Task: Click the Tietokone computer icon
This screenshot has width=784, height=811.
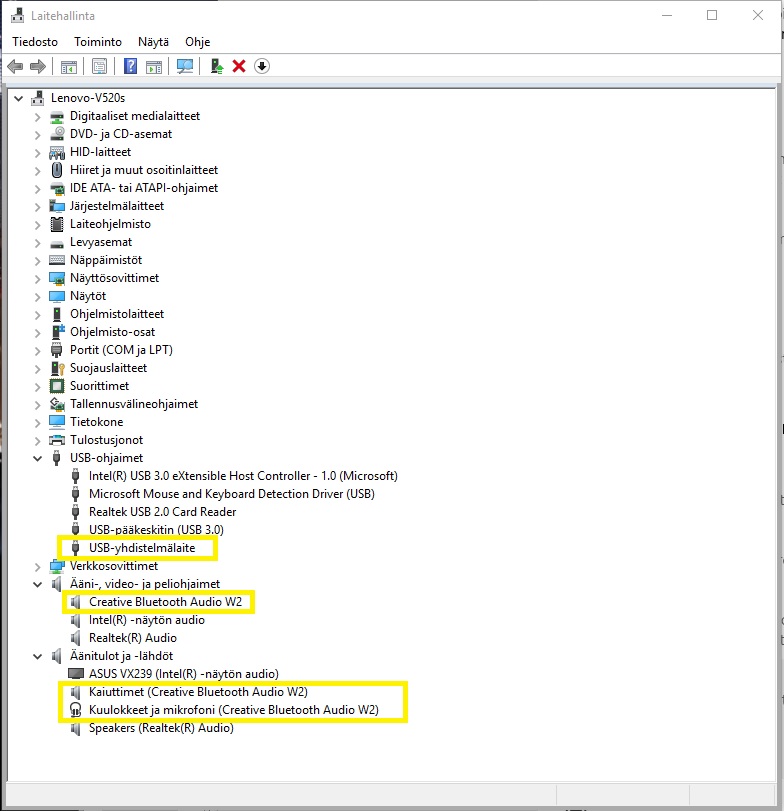Action: coord(57,422)
